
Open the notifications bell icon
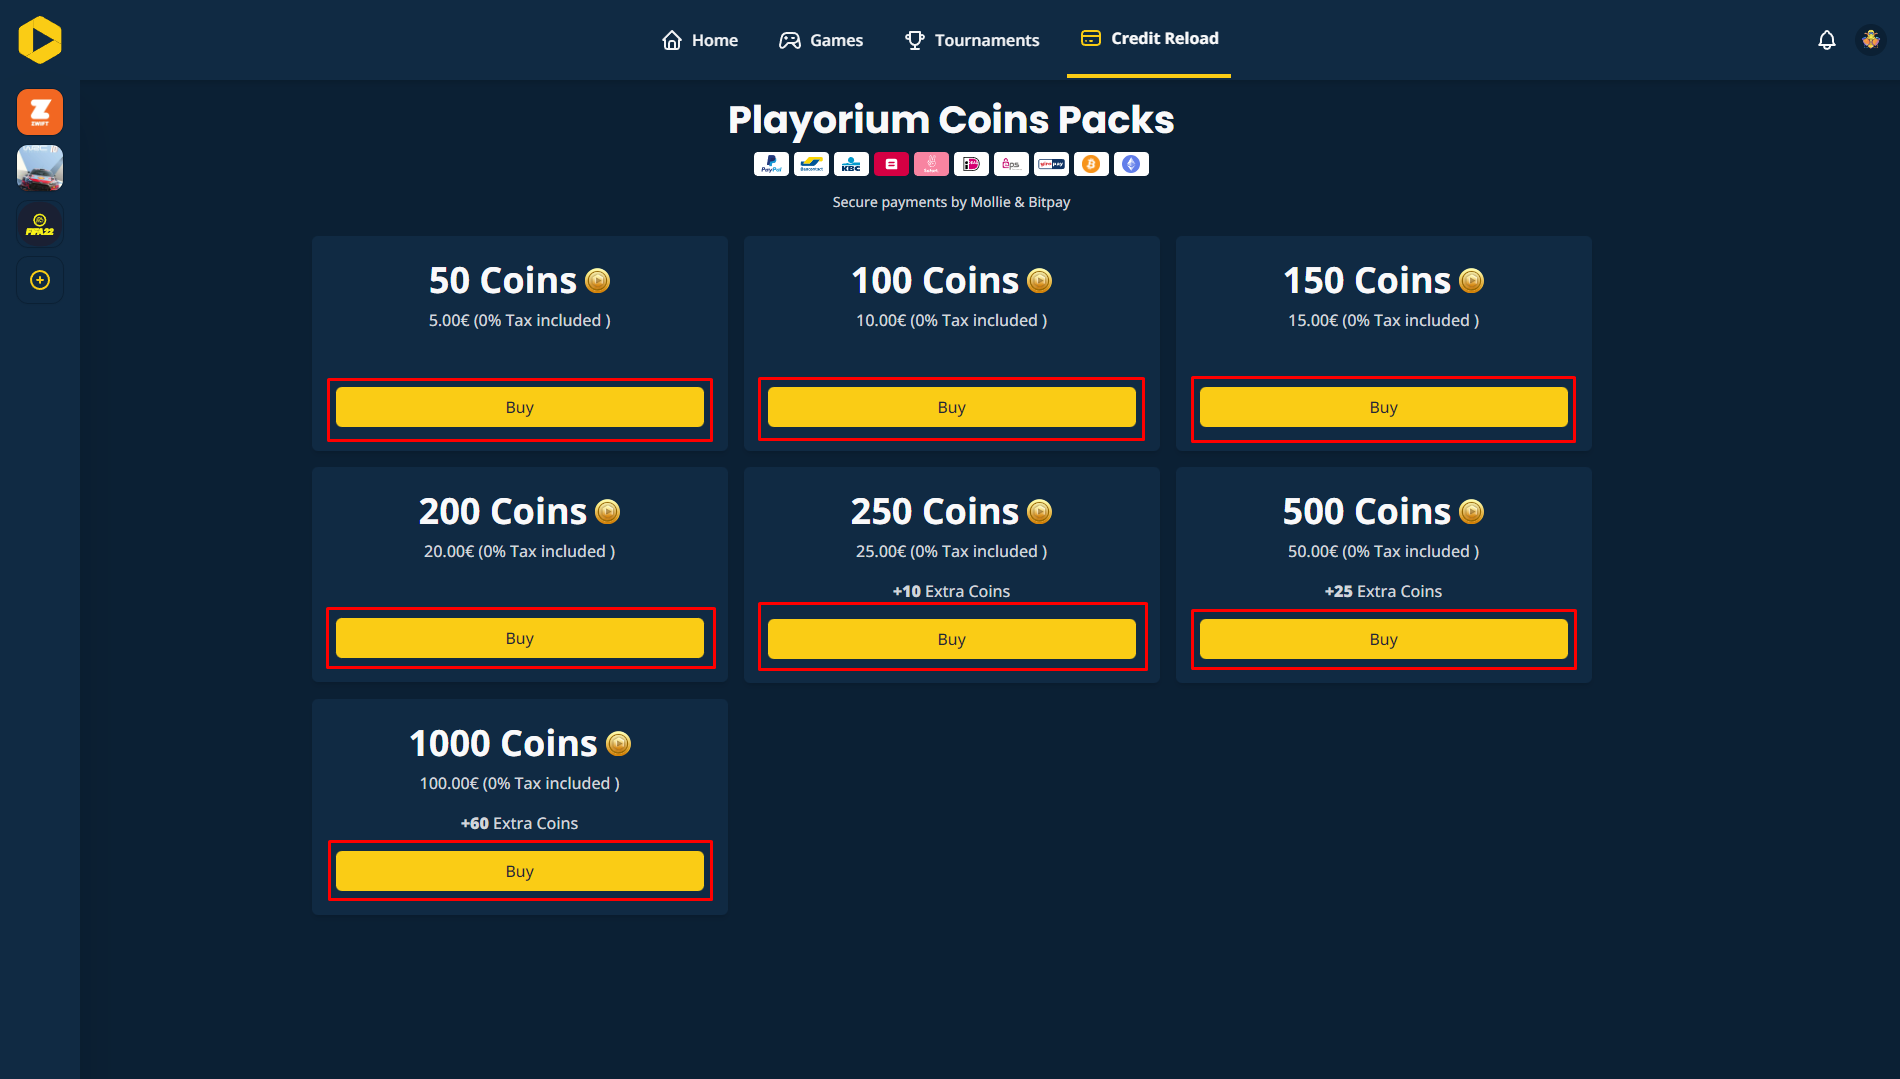coord(1826,40)
